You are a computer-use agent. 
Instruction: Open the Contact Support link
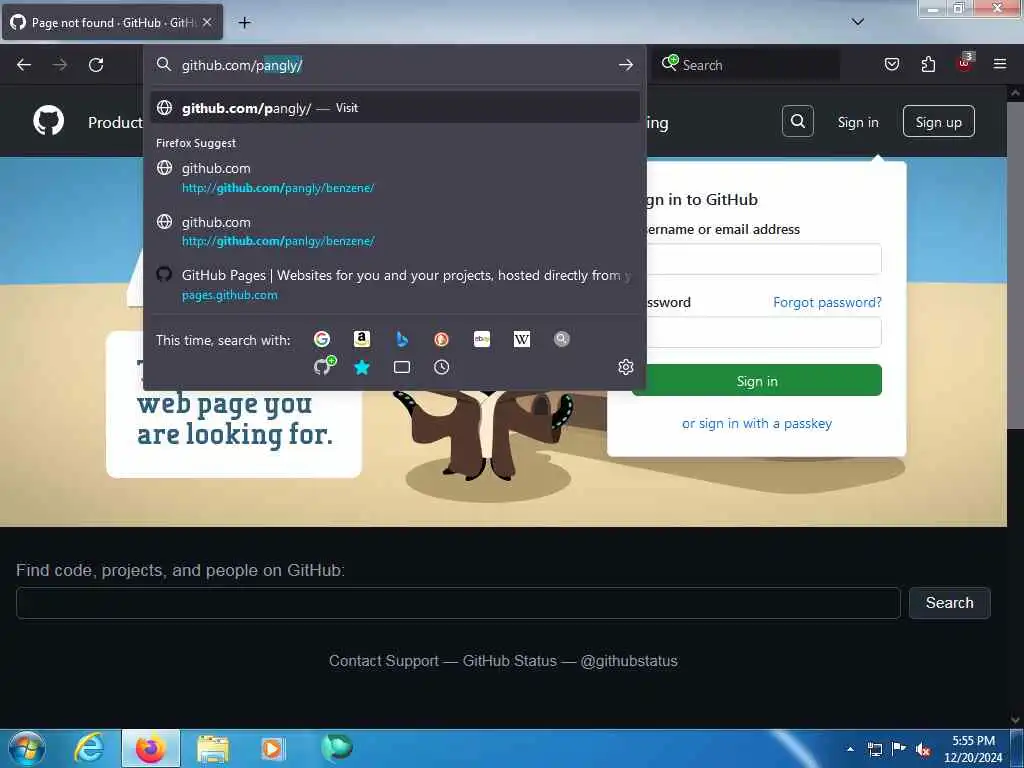pos(383,661)
